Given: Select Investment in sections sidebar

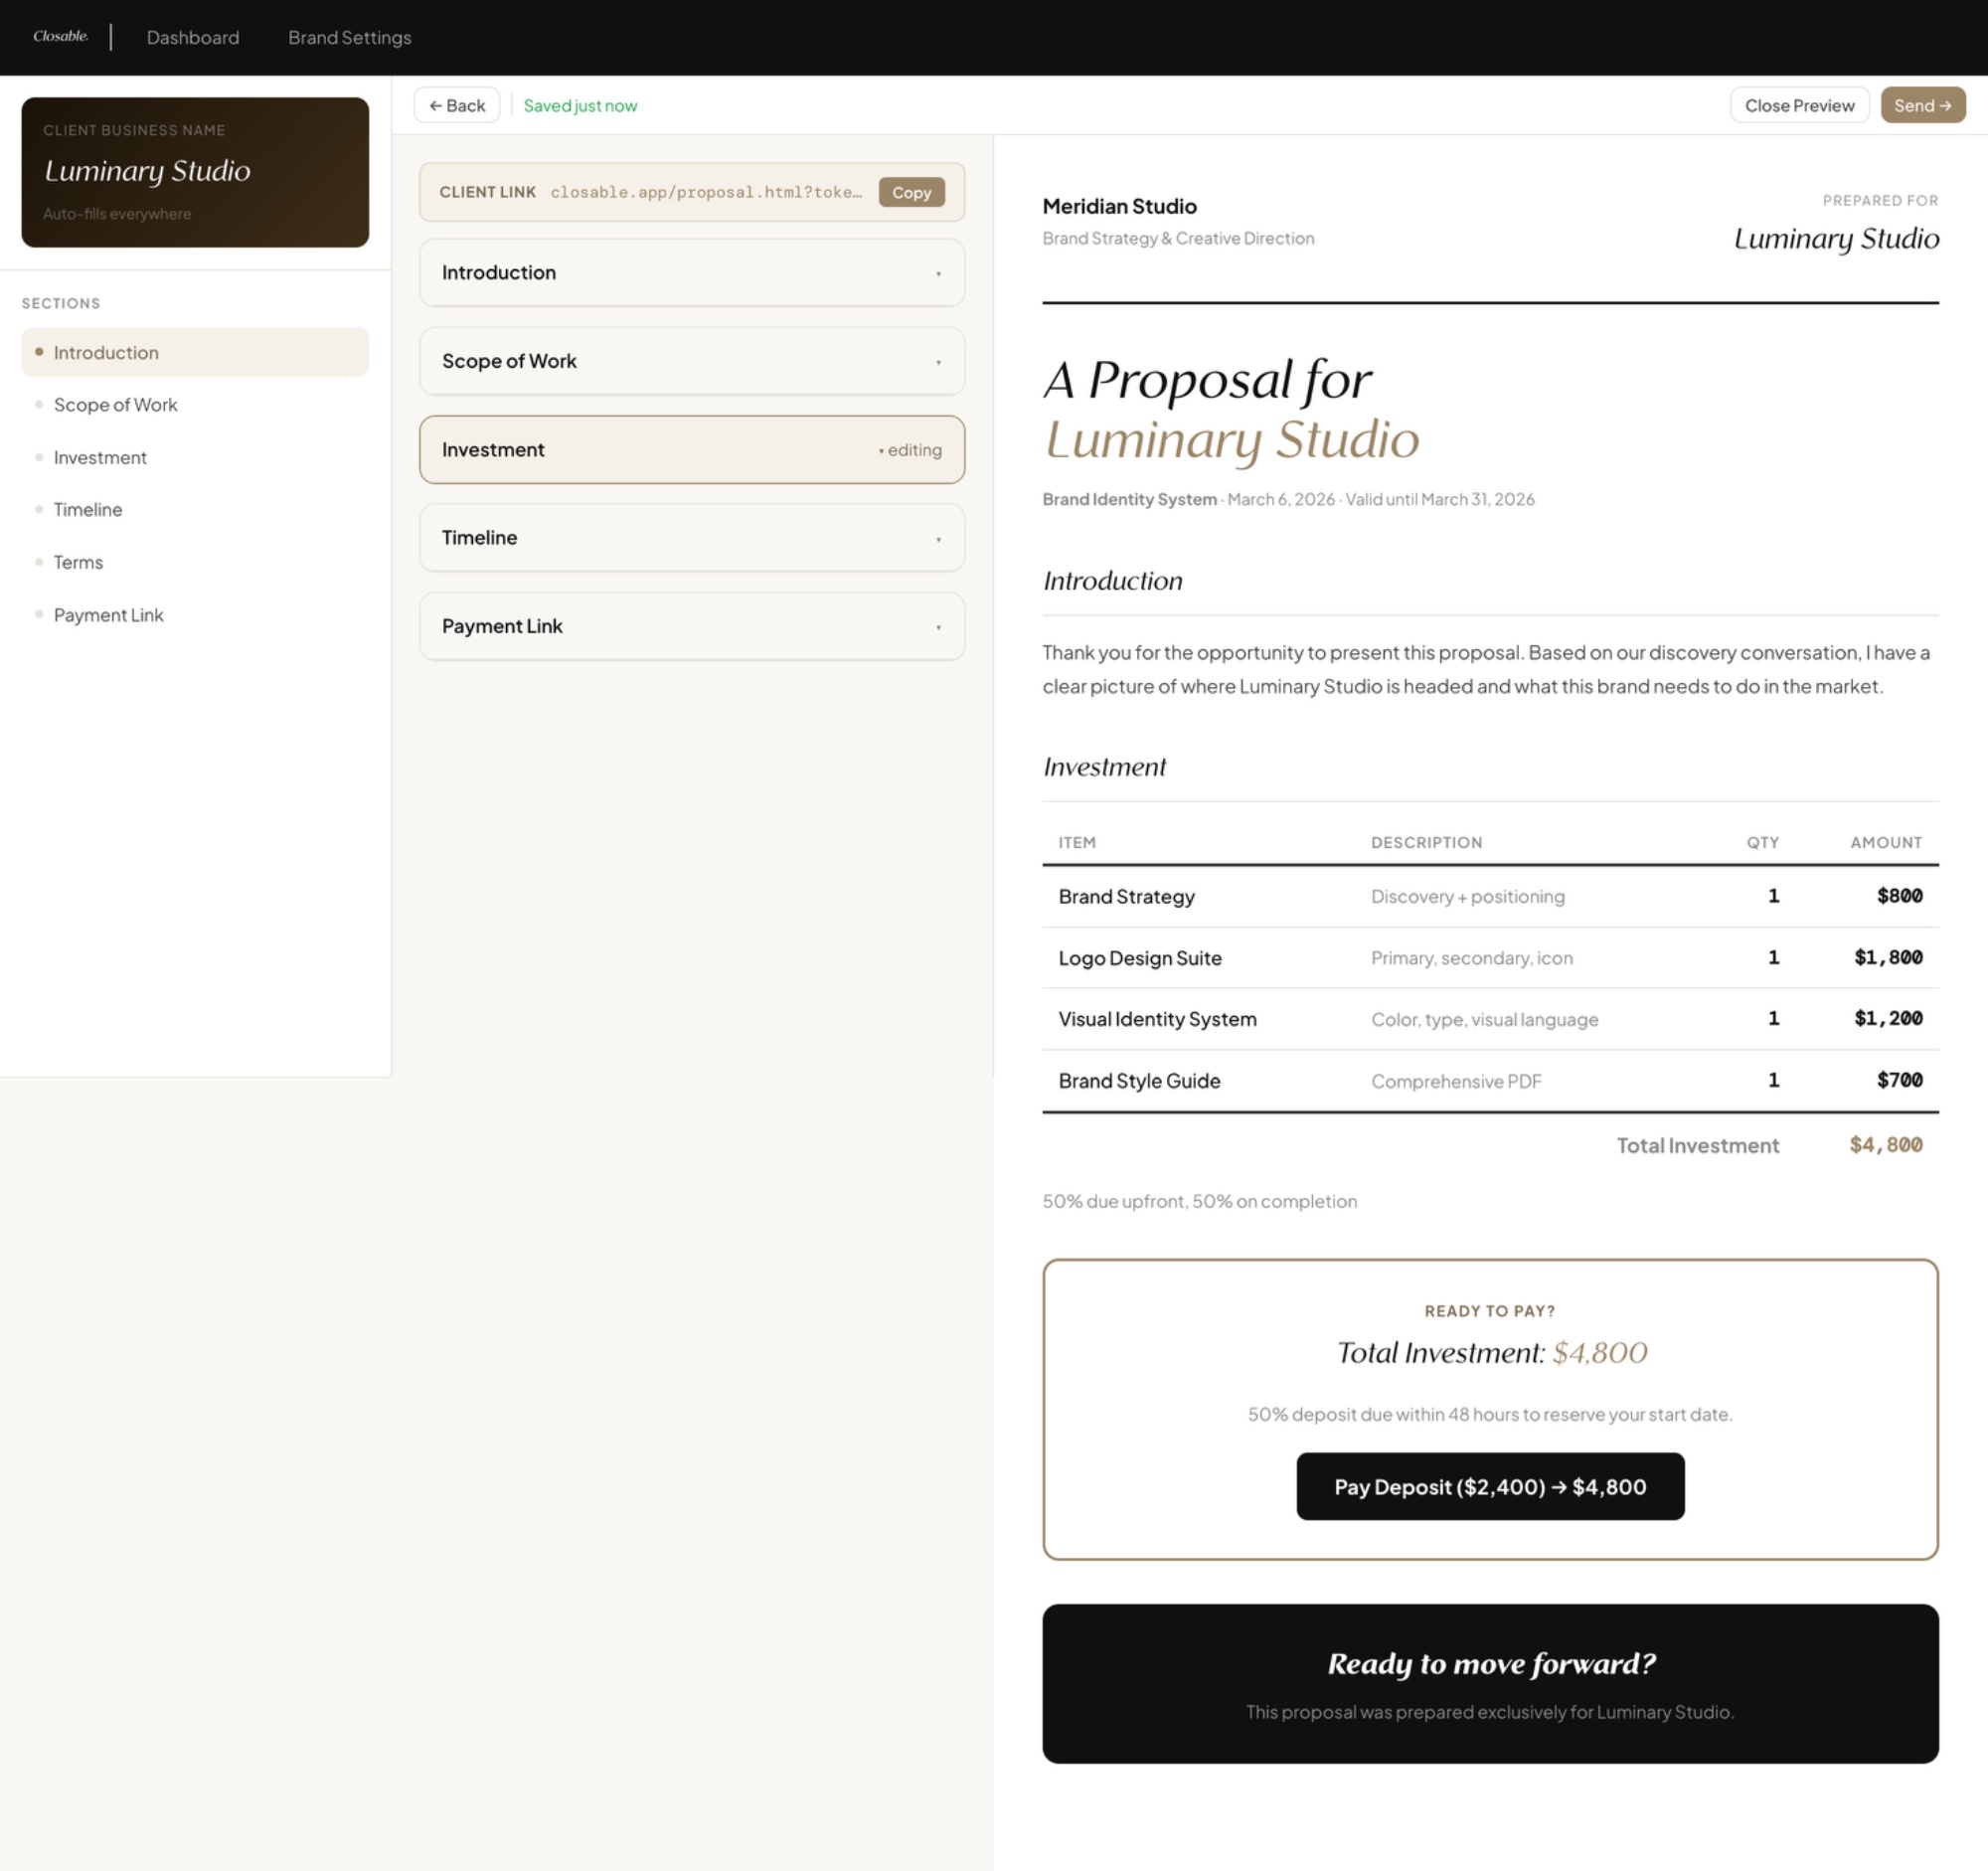Looking at the screenshot, I should [x=100, y=458].
